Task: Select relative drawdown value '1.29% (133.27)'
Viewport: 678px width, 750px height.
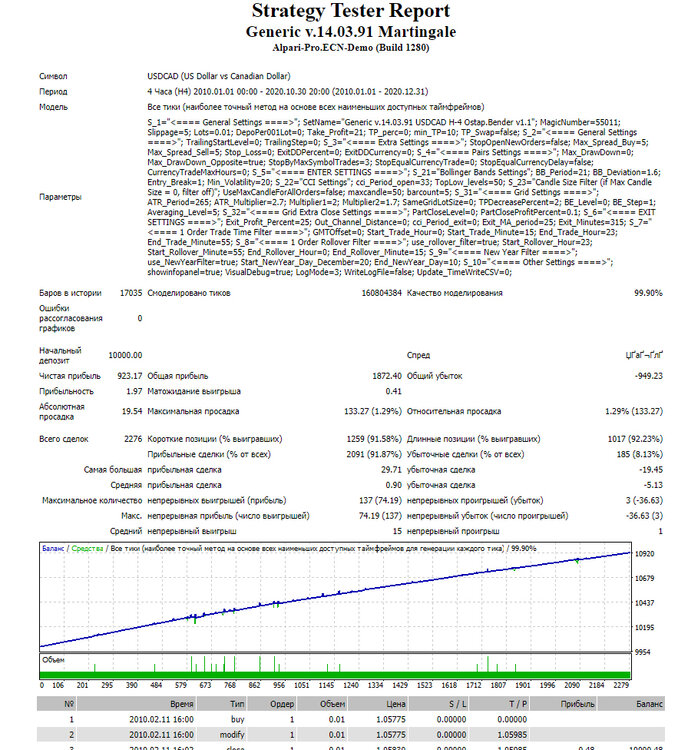Action: click(x=634, y=411)
